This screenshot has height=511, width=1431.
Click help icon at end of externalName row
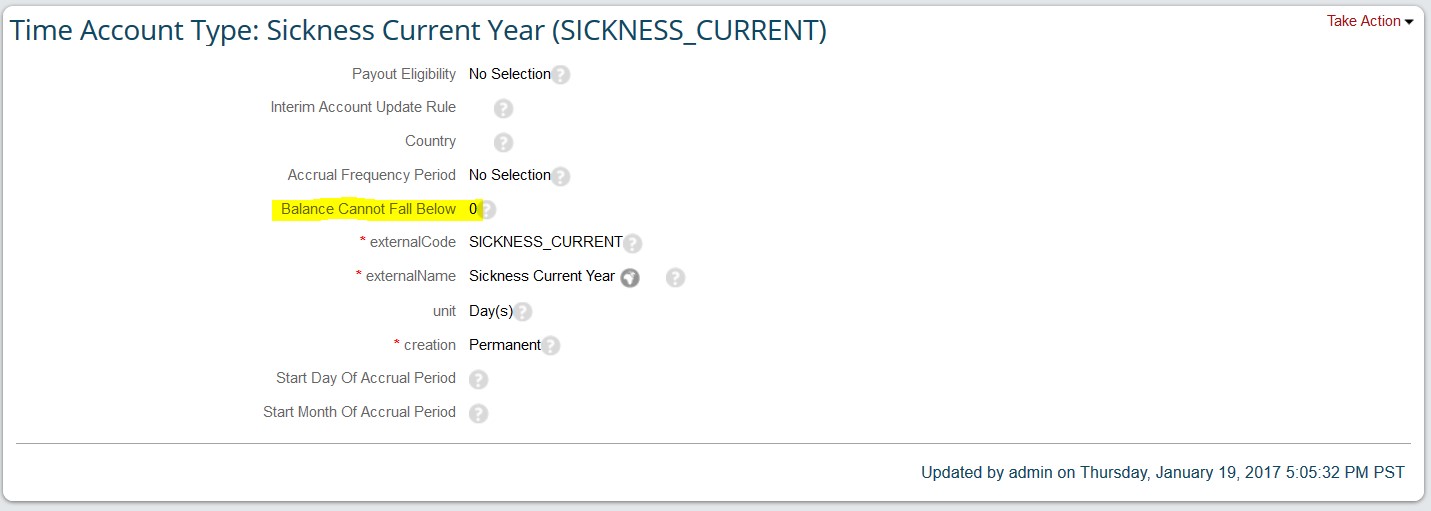point(675,278)
